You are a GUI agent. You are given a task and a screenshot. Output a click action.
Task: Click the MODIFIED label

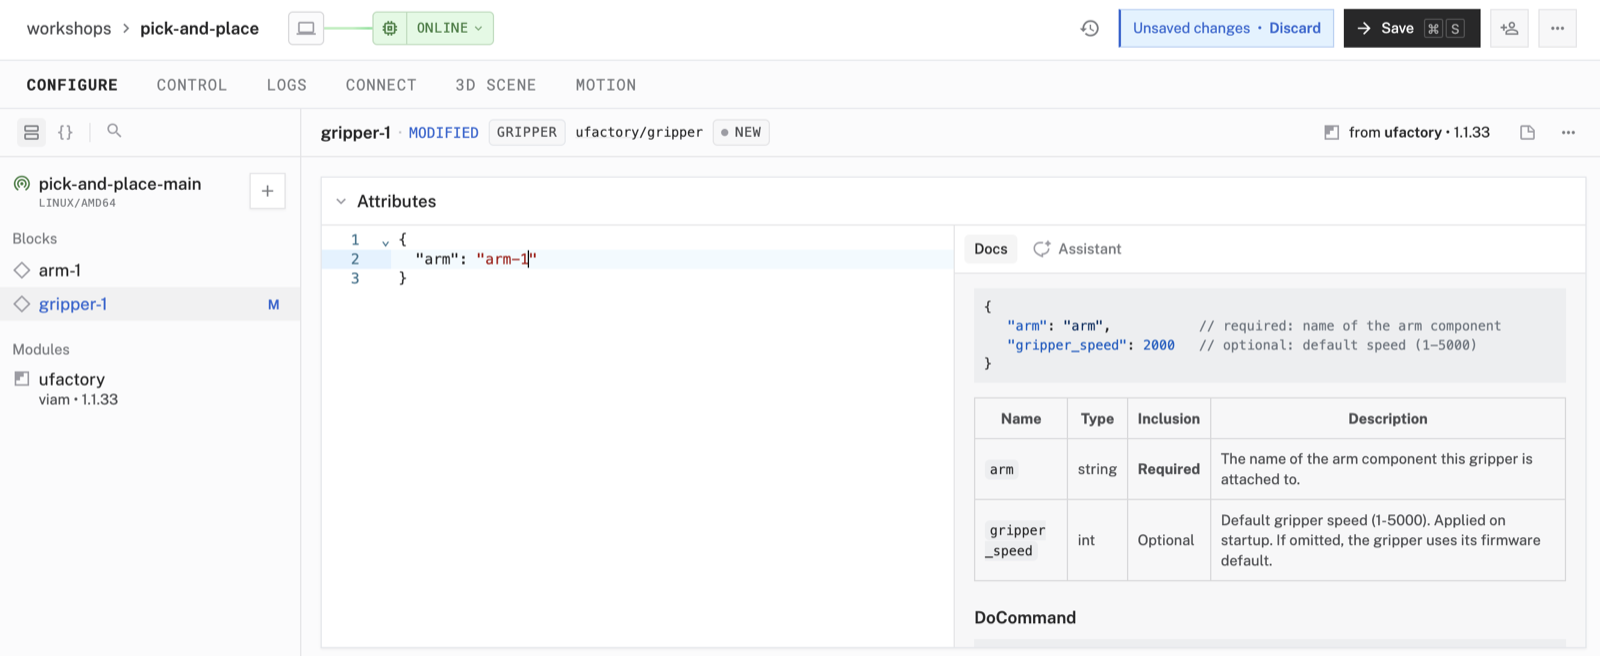pyautogui.click(x=443, y=132)
